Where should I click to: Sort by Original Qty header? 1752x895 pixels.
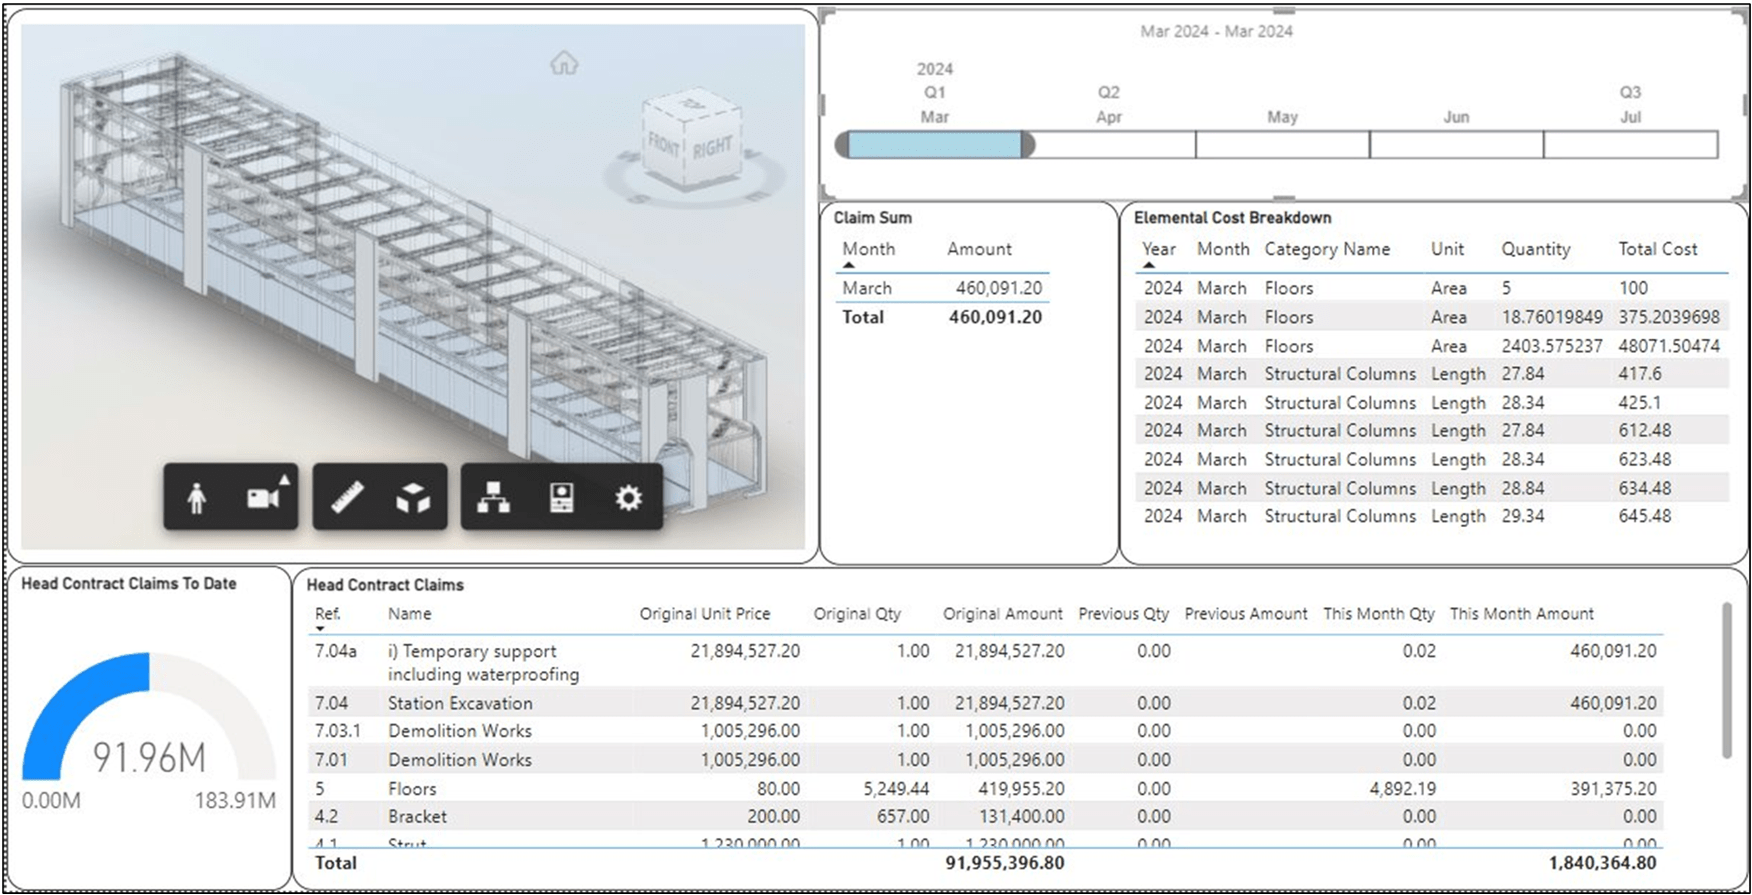coord(857,614)
